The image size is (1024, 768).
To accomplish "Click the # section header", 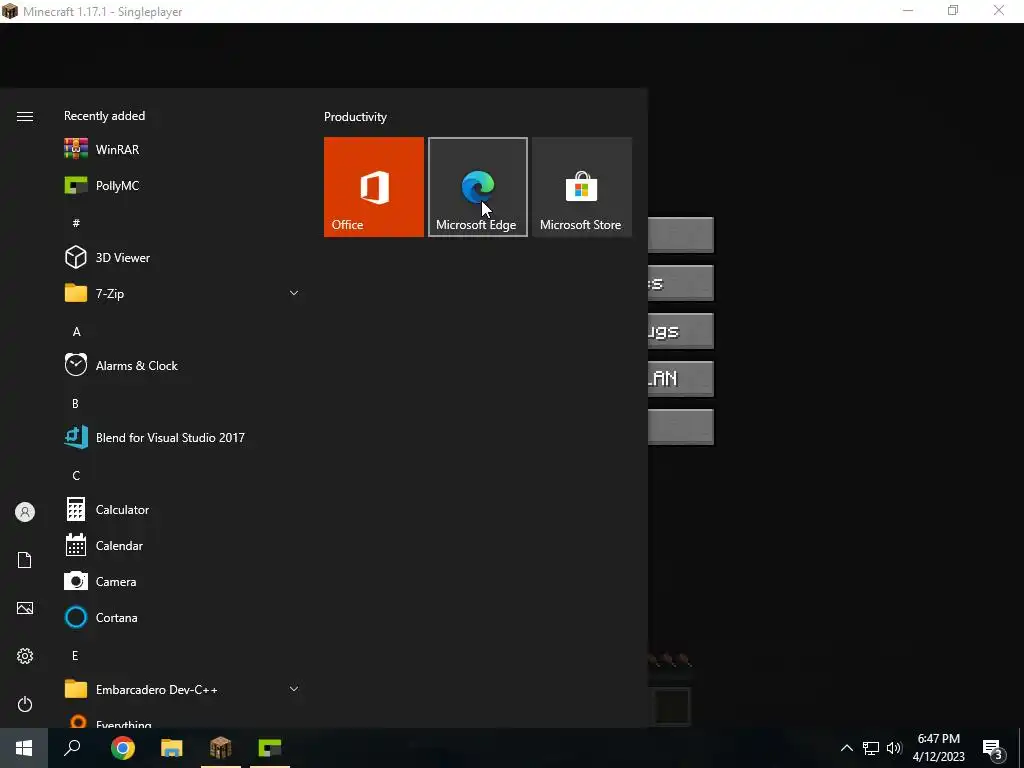I will [x=76, y=223].
